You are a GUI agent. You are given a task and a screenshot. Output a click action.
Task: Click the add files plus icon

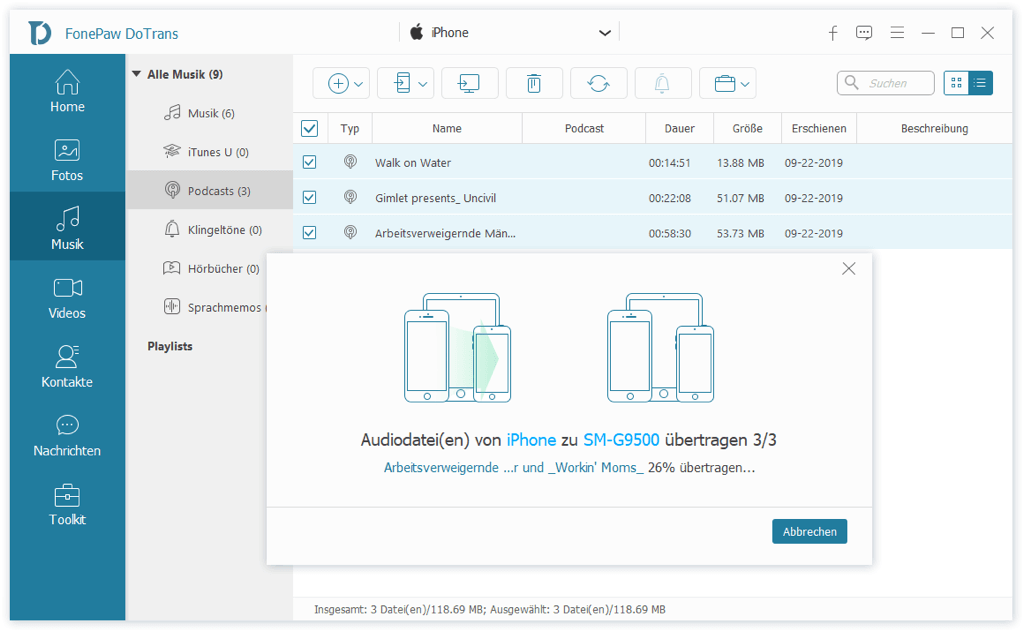(338, 84)
